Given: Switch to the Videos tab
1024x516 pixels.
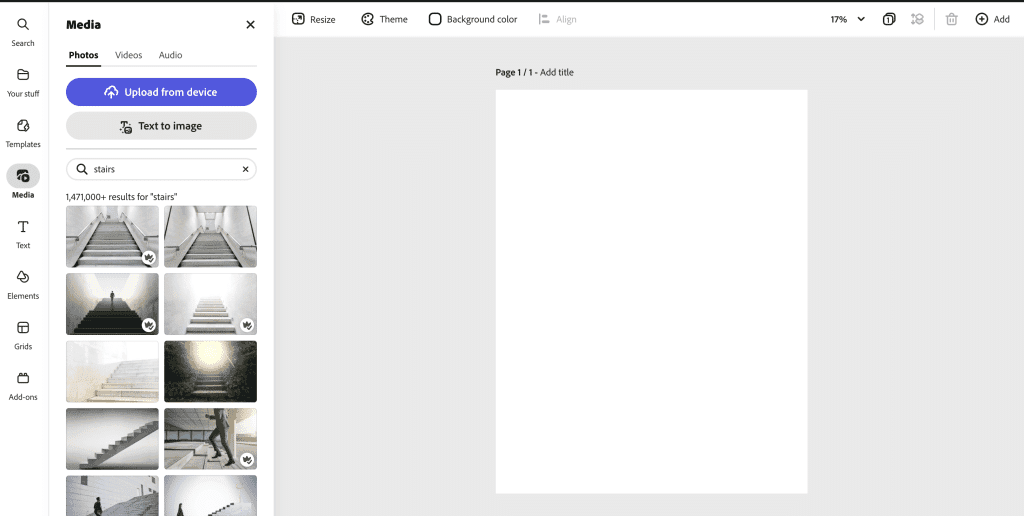Looking at the screenshot, I should [129, 55].
